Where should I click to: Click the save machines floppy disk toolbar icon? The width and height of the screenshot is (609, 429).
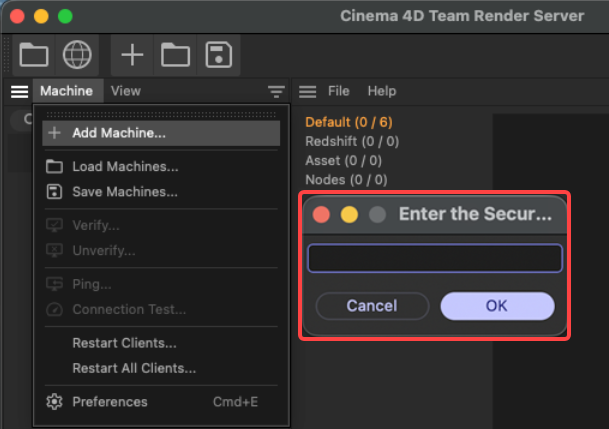(x=219, y=55)
